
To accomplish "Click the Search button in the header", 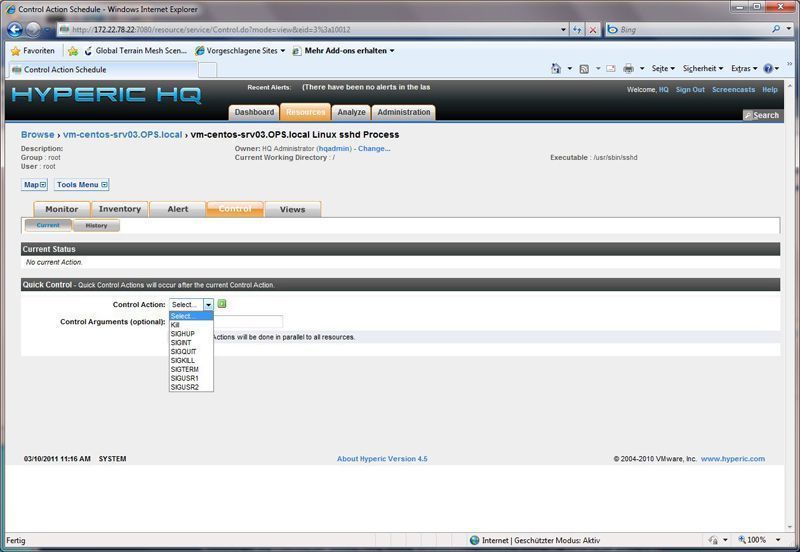I will (x=762, y=115).
